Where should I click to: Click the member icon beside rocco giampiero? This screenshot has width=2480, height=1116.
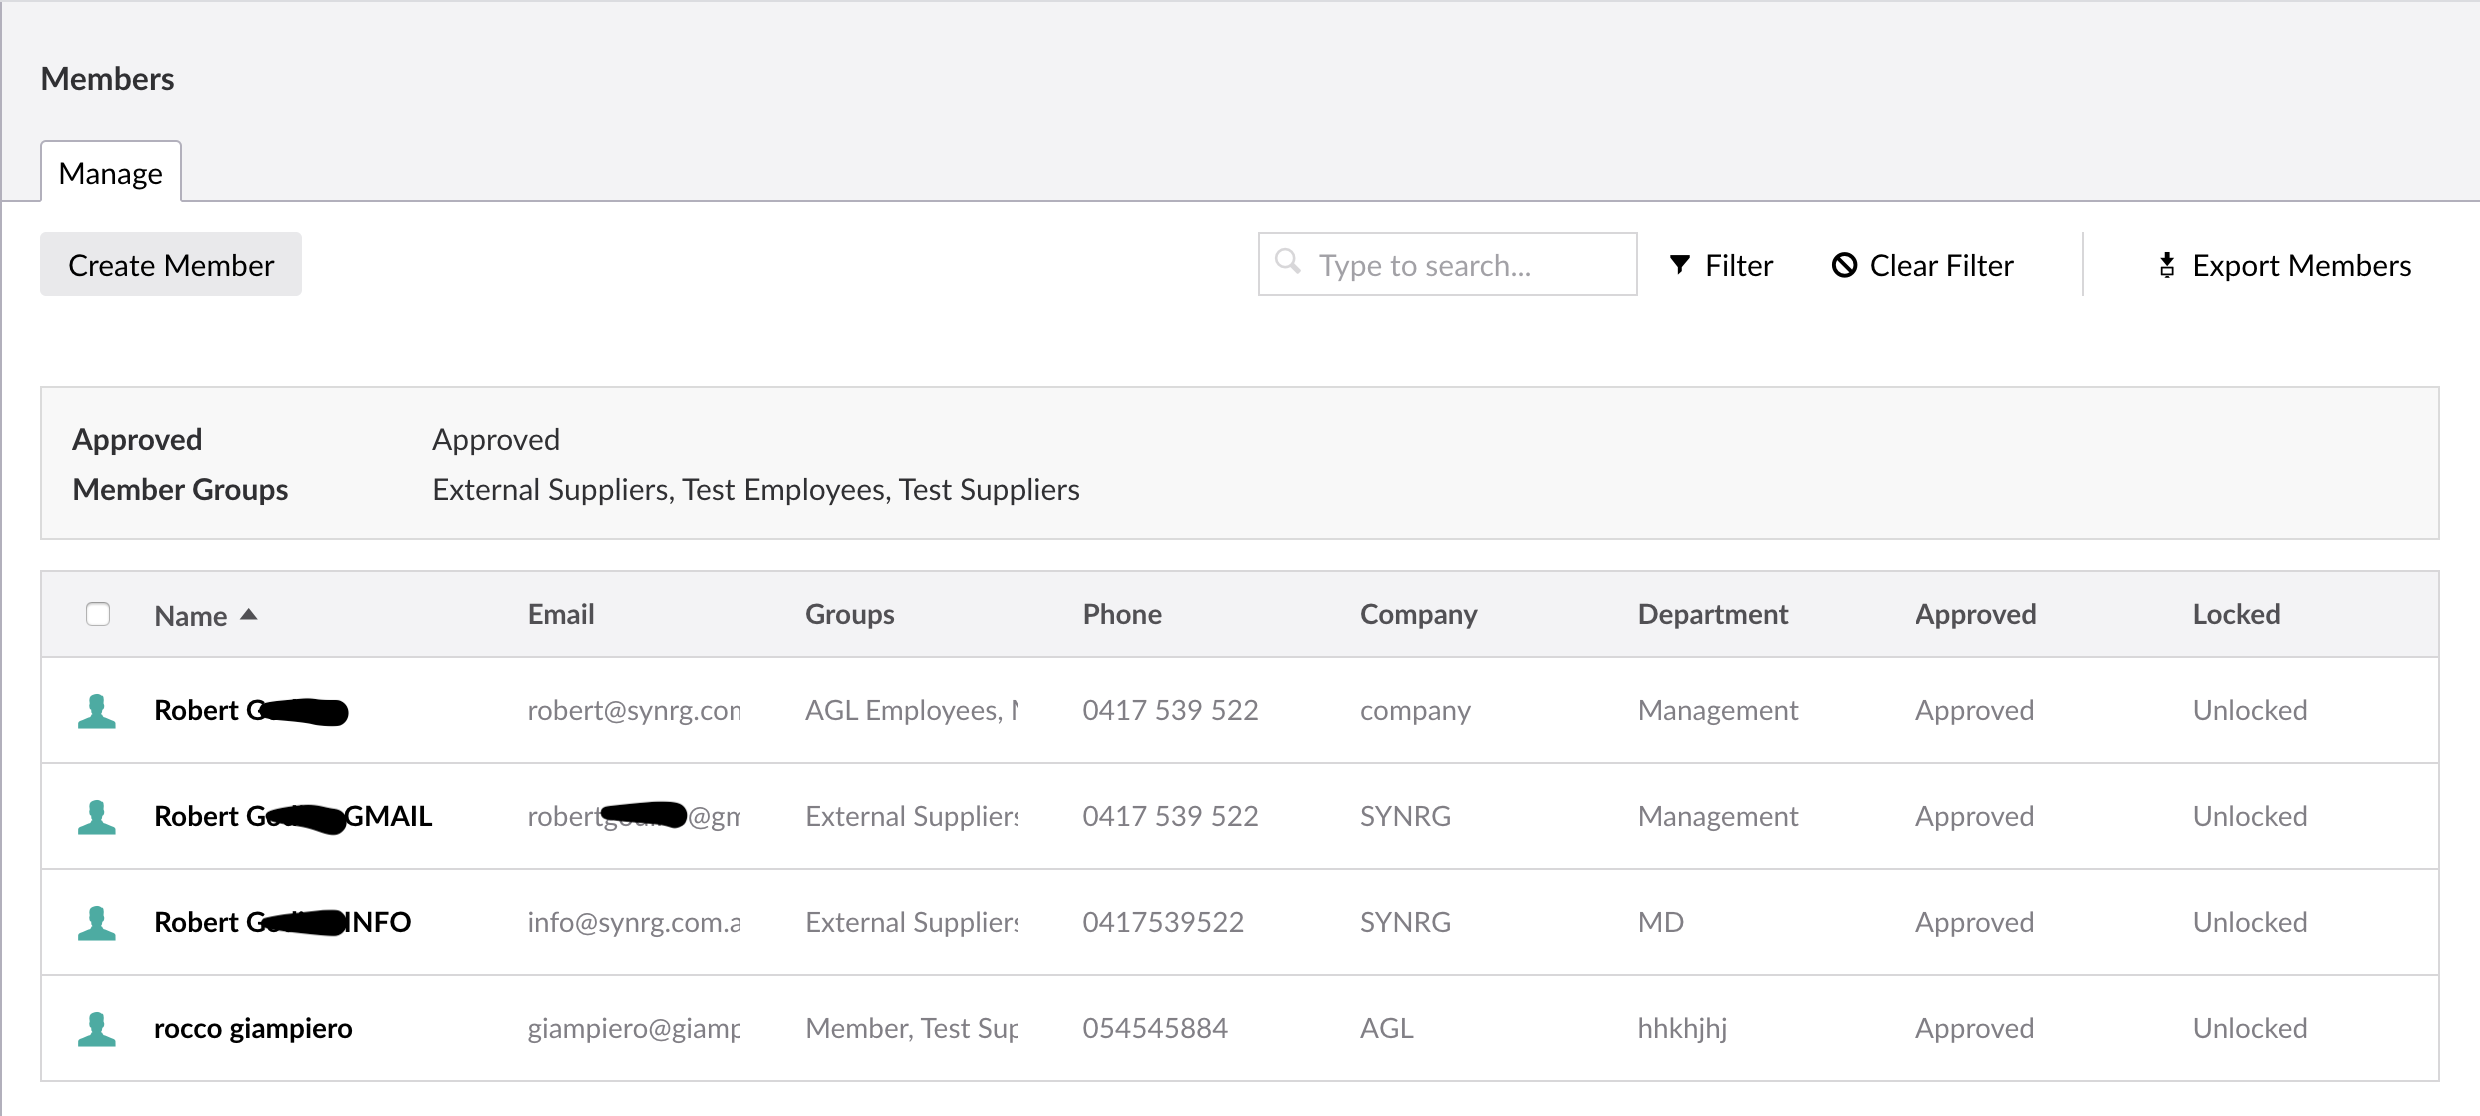tap(97, 1029)
